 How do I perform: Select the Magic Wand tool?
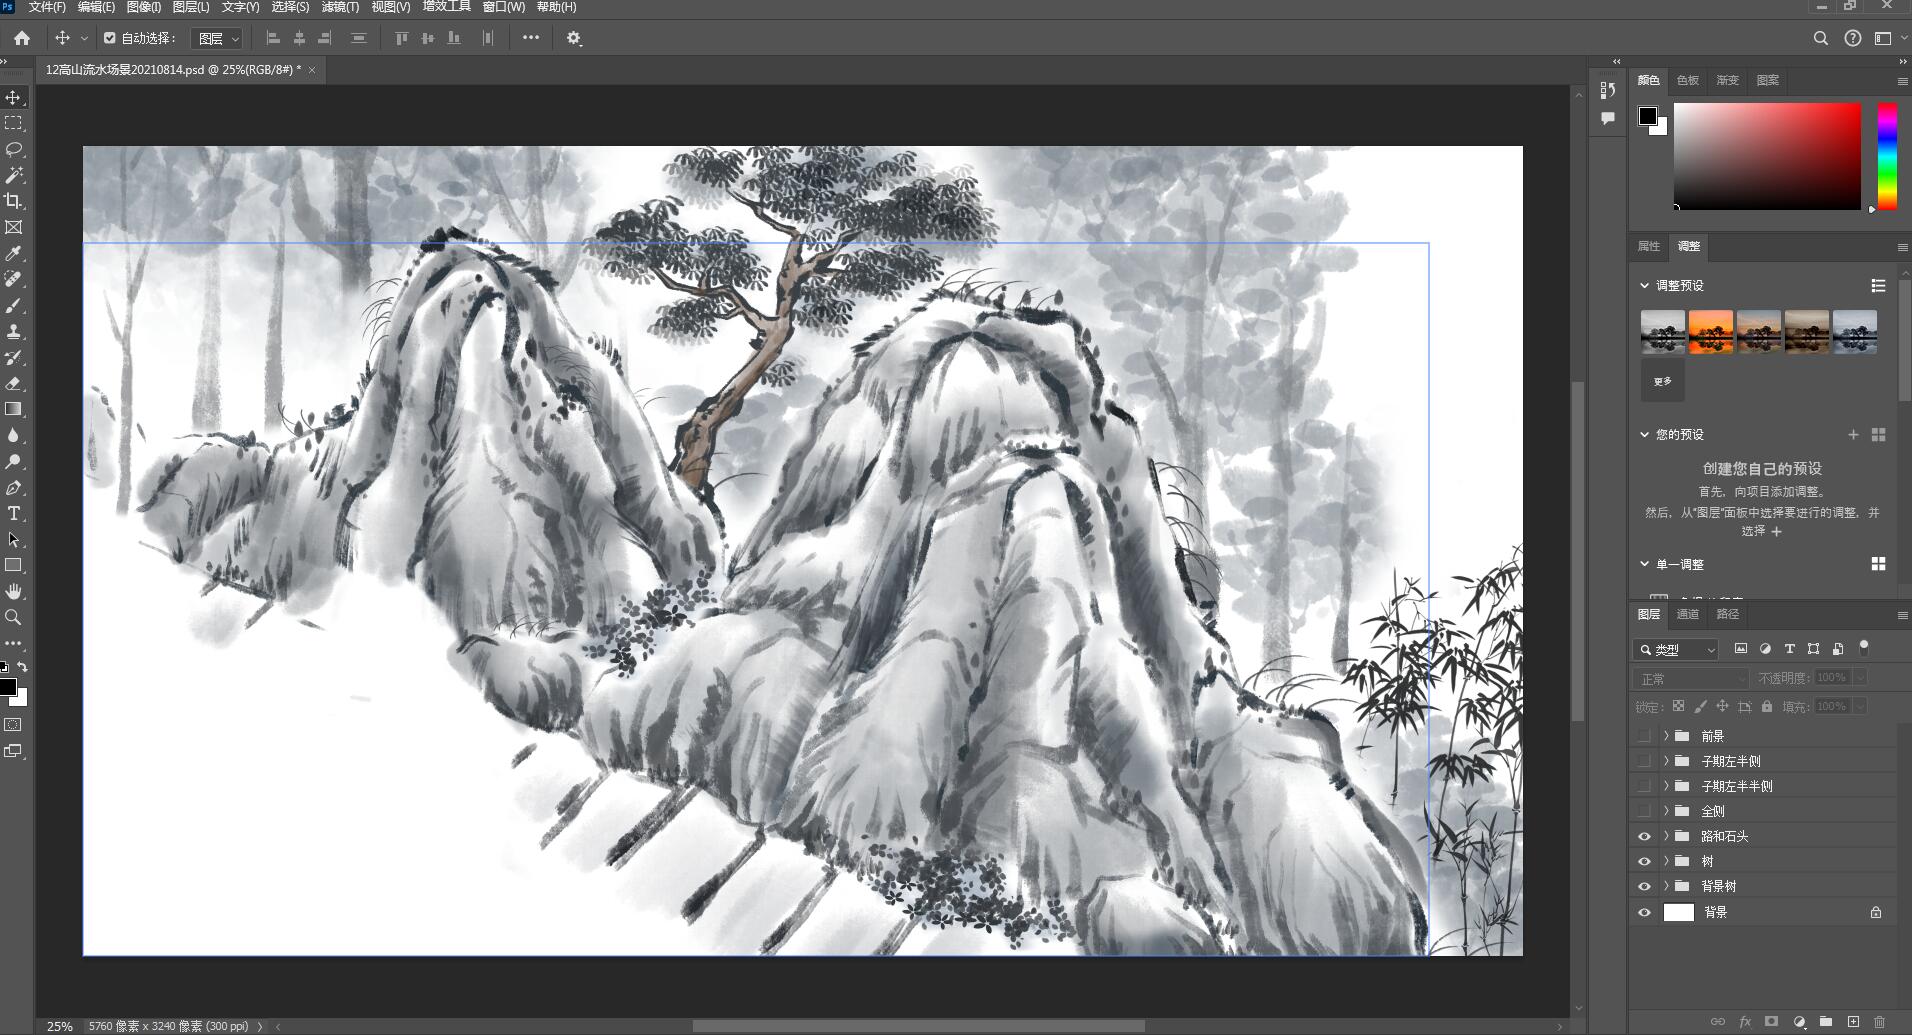[14, 175]
